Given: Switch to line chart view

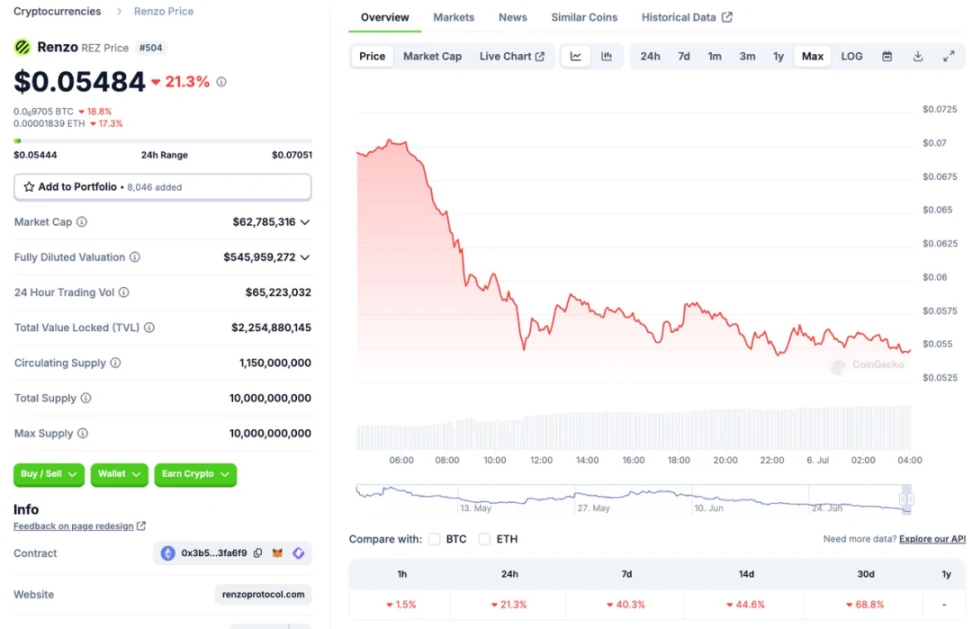Looking at the screenshot, I should click(x=576, y=57).
